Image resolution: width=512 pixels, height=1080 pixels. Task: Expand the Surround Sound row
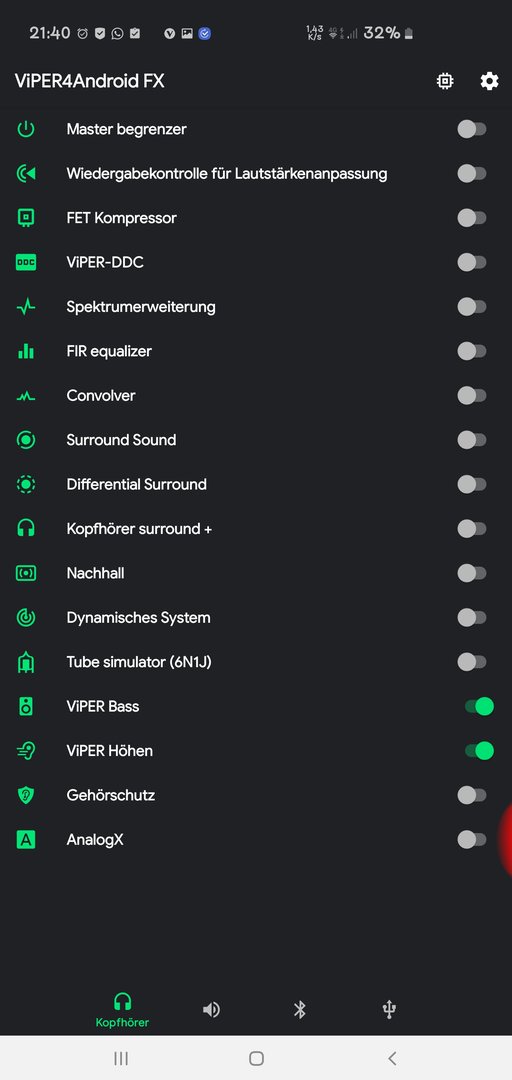click(256, 440)
